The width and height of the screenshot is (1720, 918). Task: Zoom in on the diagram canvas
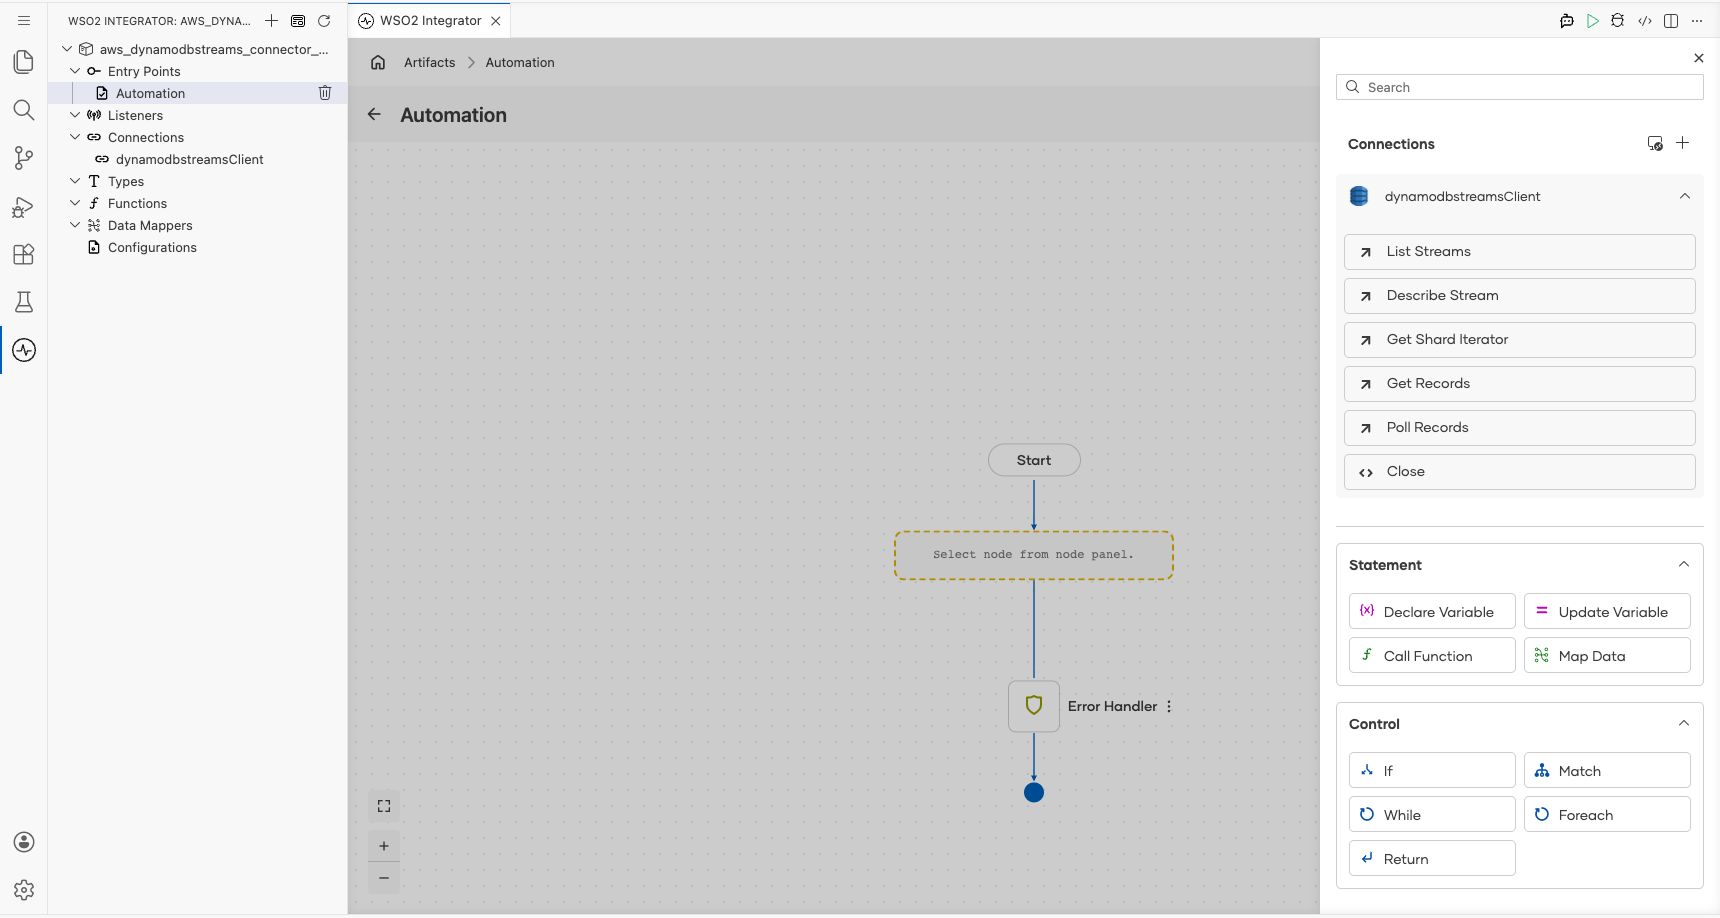[384, 846]
